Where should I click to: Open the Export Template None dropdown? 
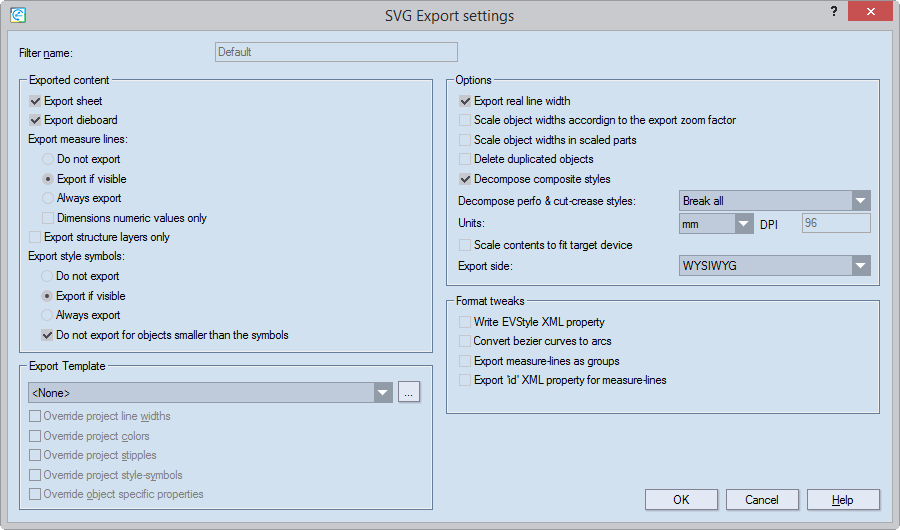pyautogui.click(x=383, y=393)
